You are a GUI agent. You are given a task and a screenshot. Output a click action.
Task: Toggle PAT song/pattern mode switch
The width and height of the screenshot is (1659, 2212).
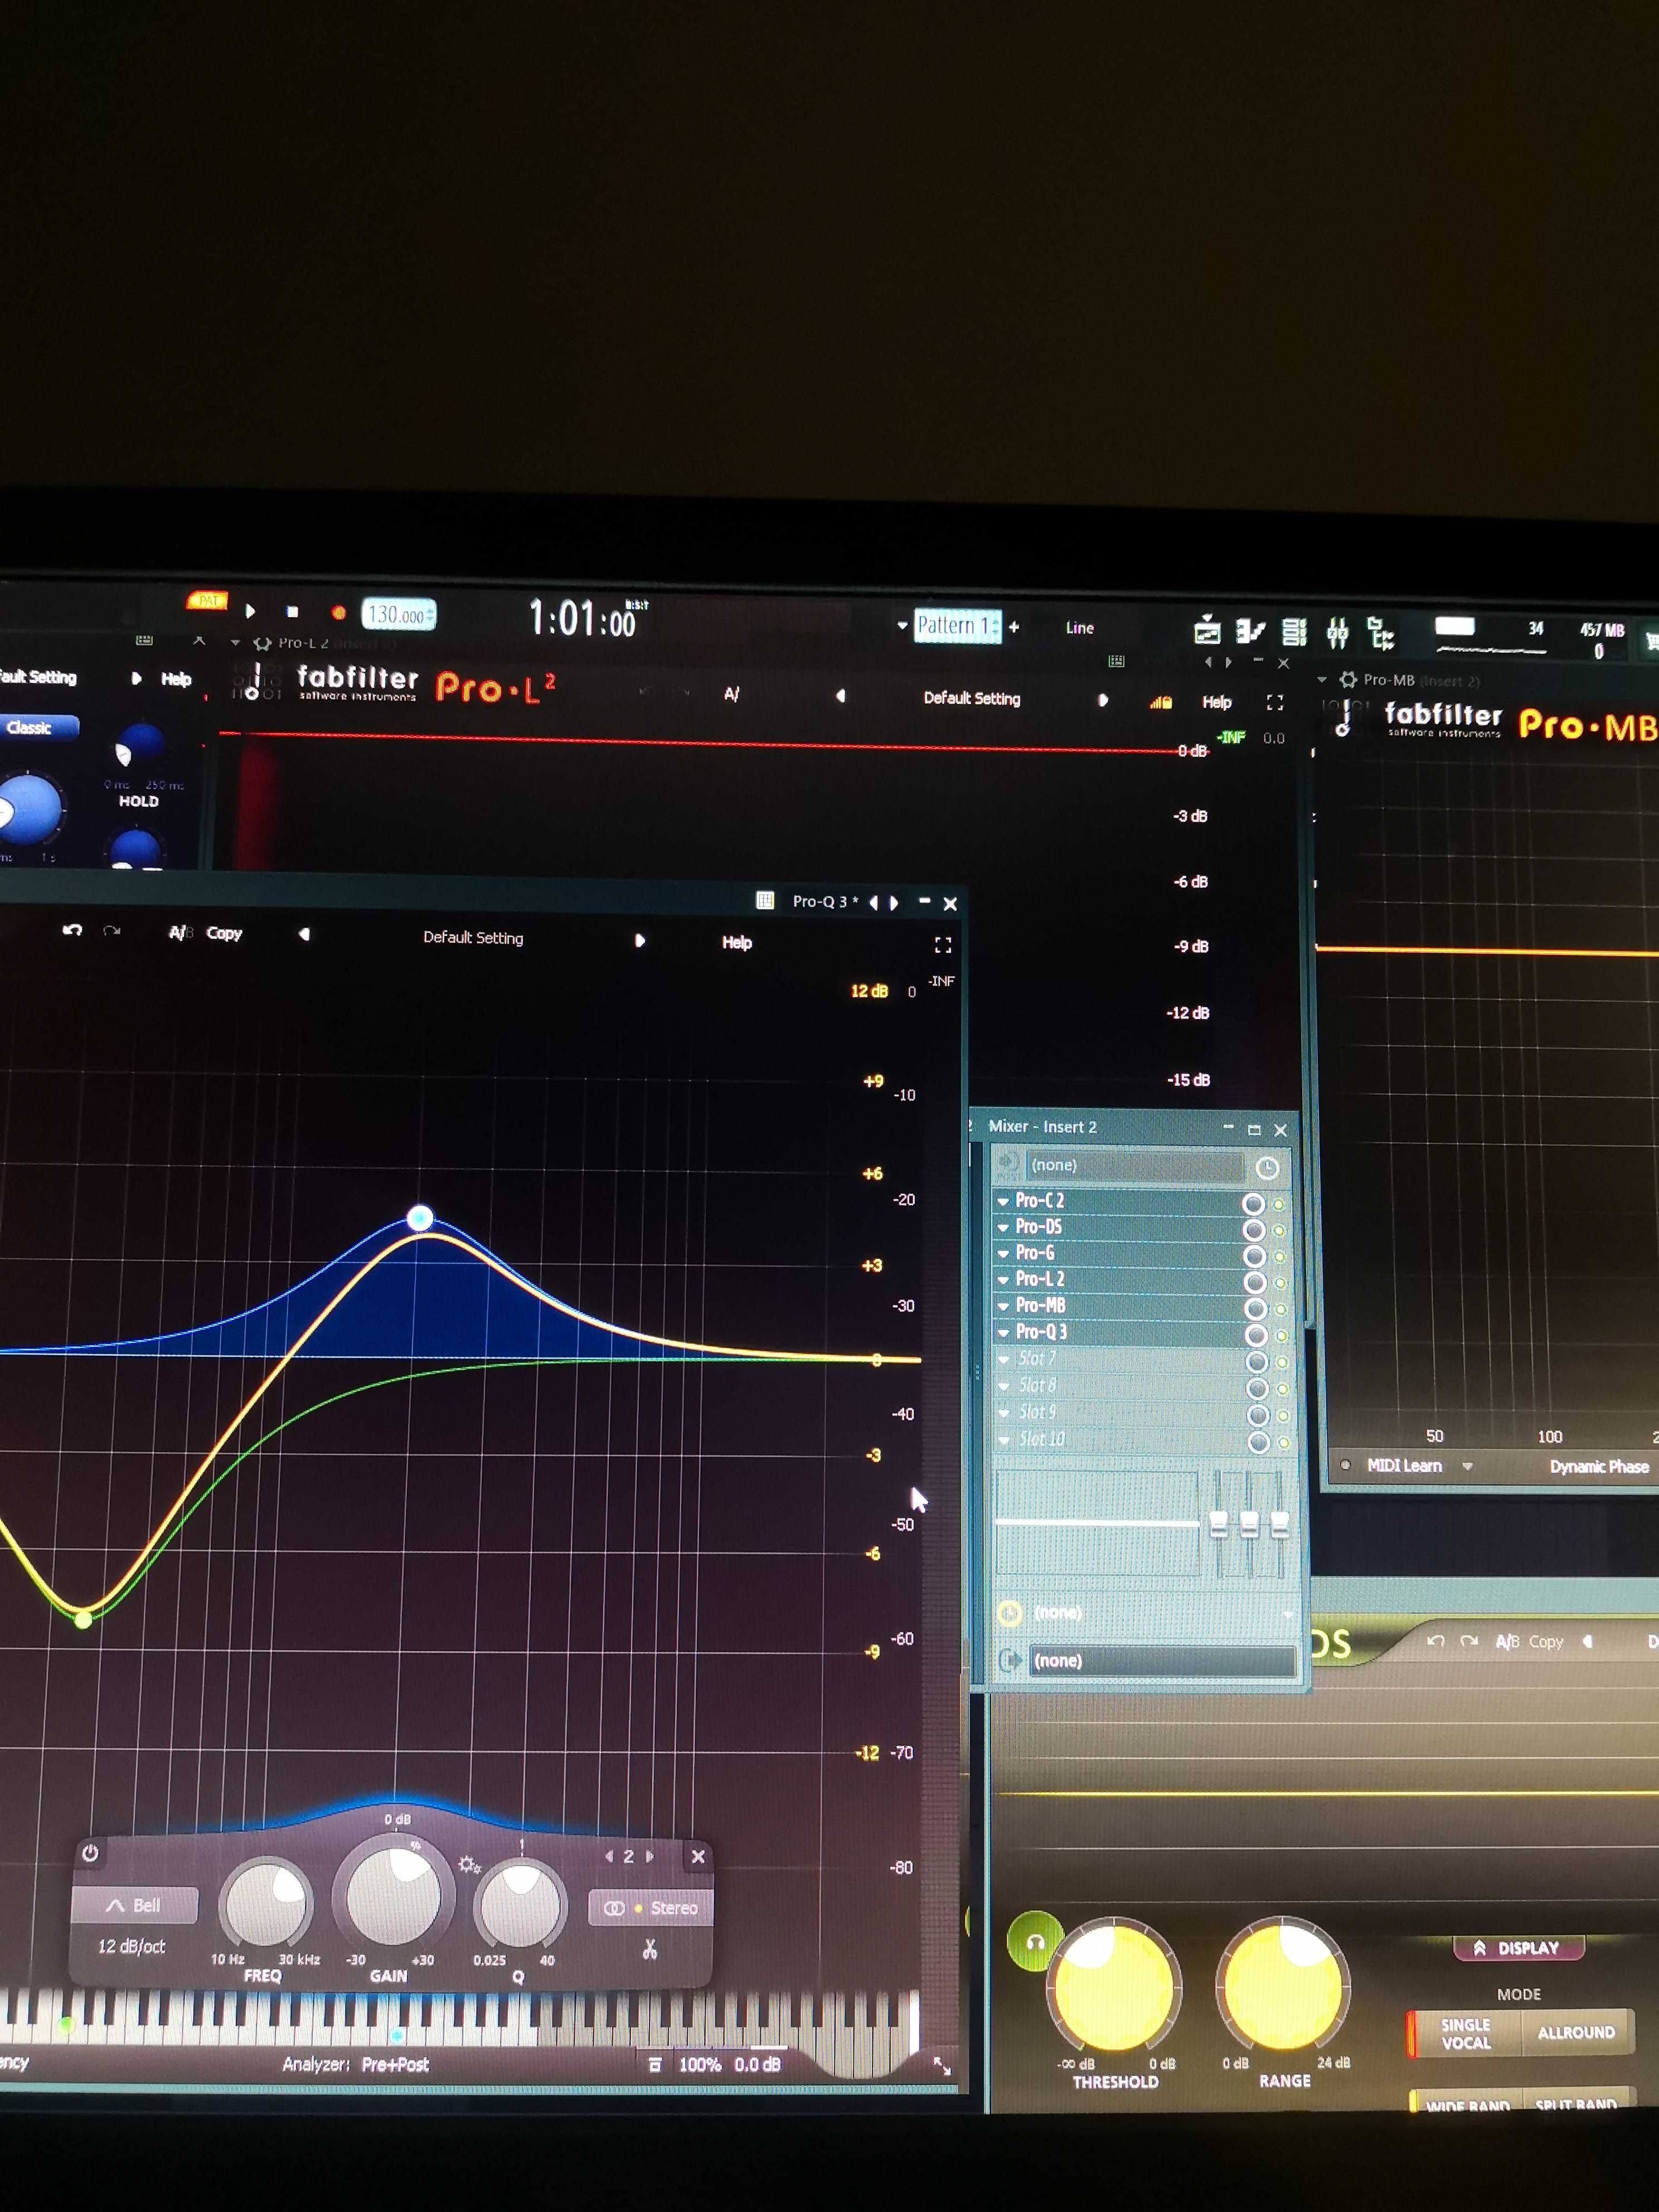tap(207, 600)
